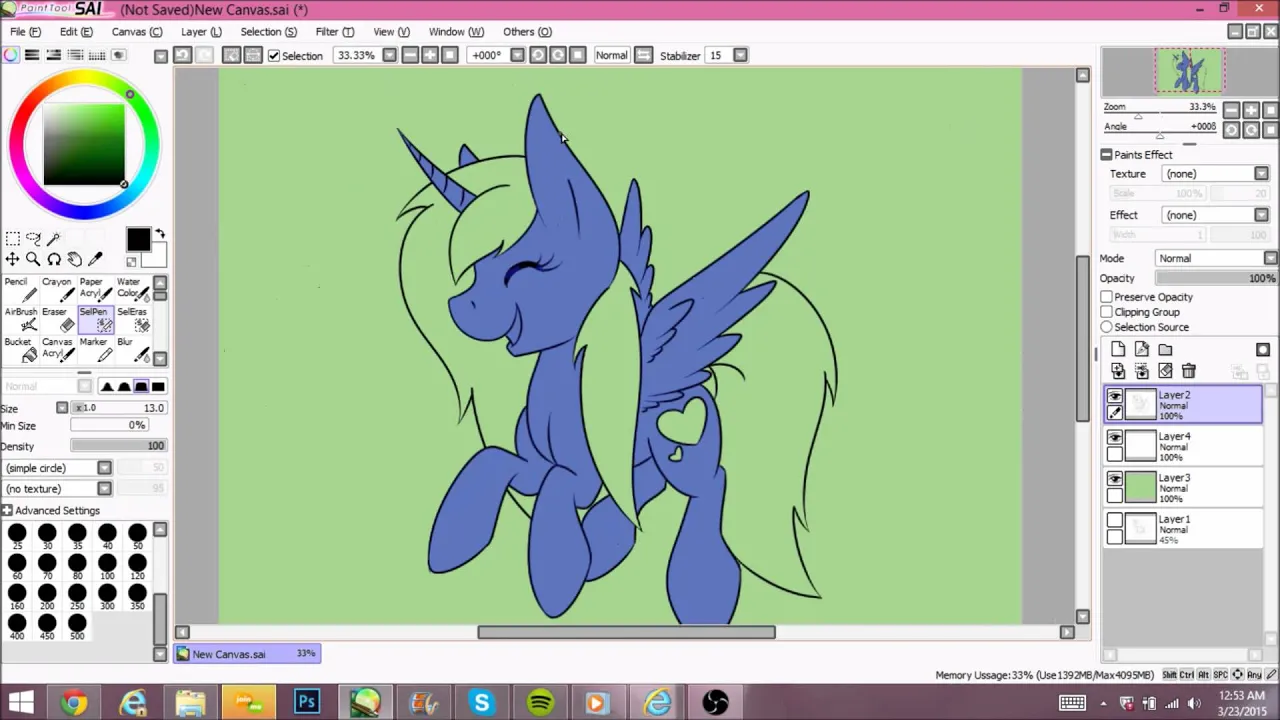Select the hand pan tool
Viewport: 1280px width, 720px height.
point(74,259)
